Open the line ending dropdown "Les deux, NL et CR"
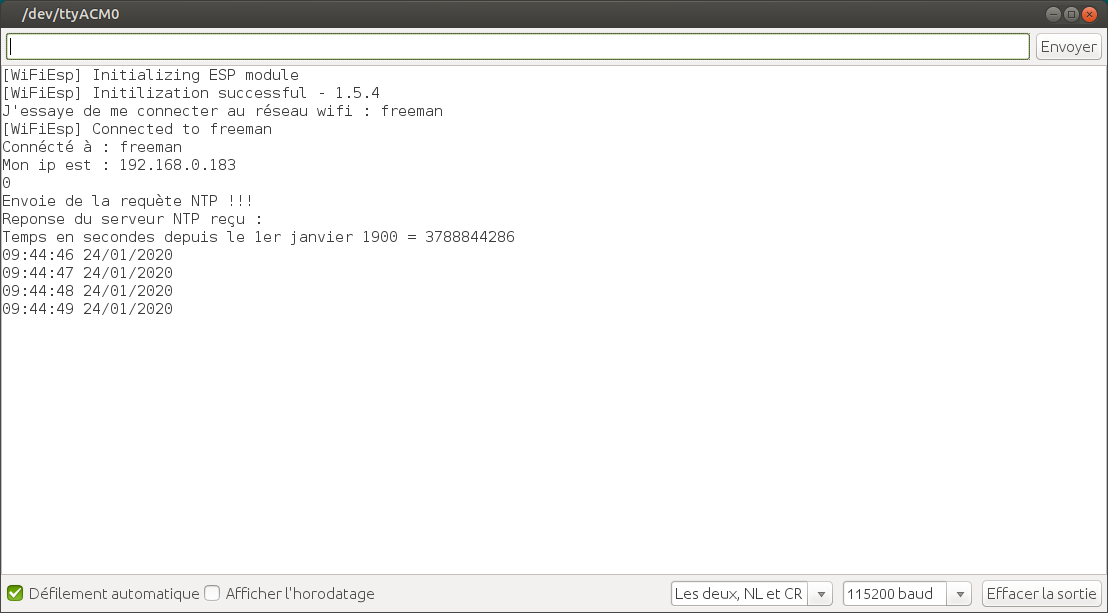Screen dimensions: 1108x613 [751, 593]
